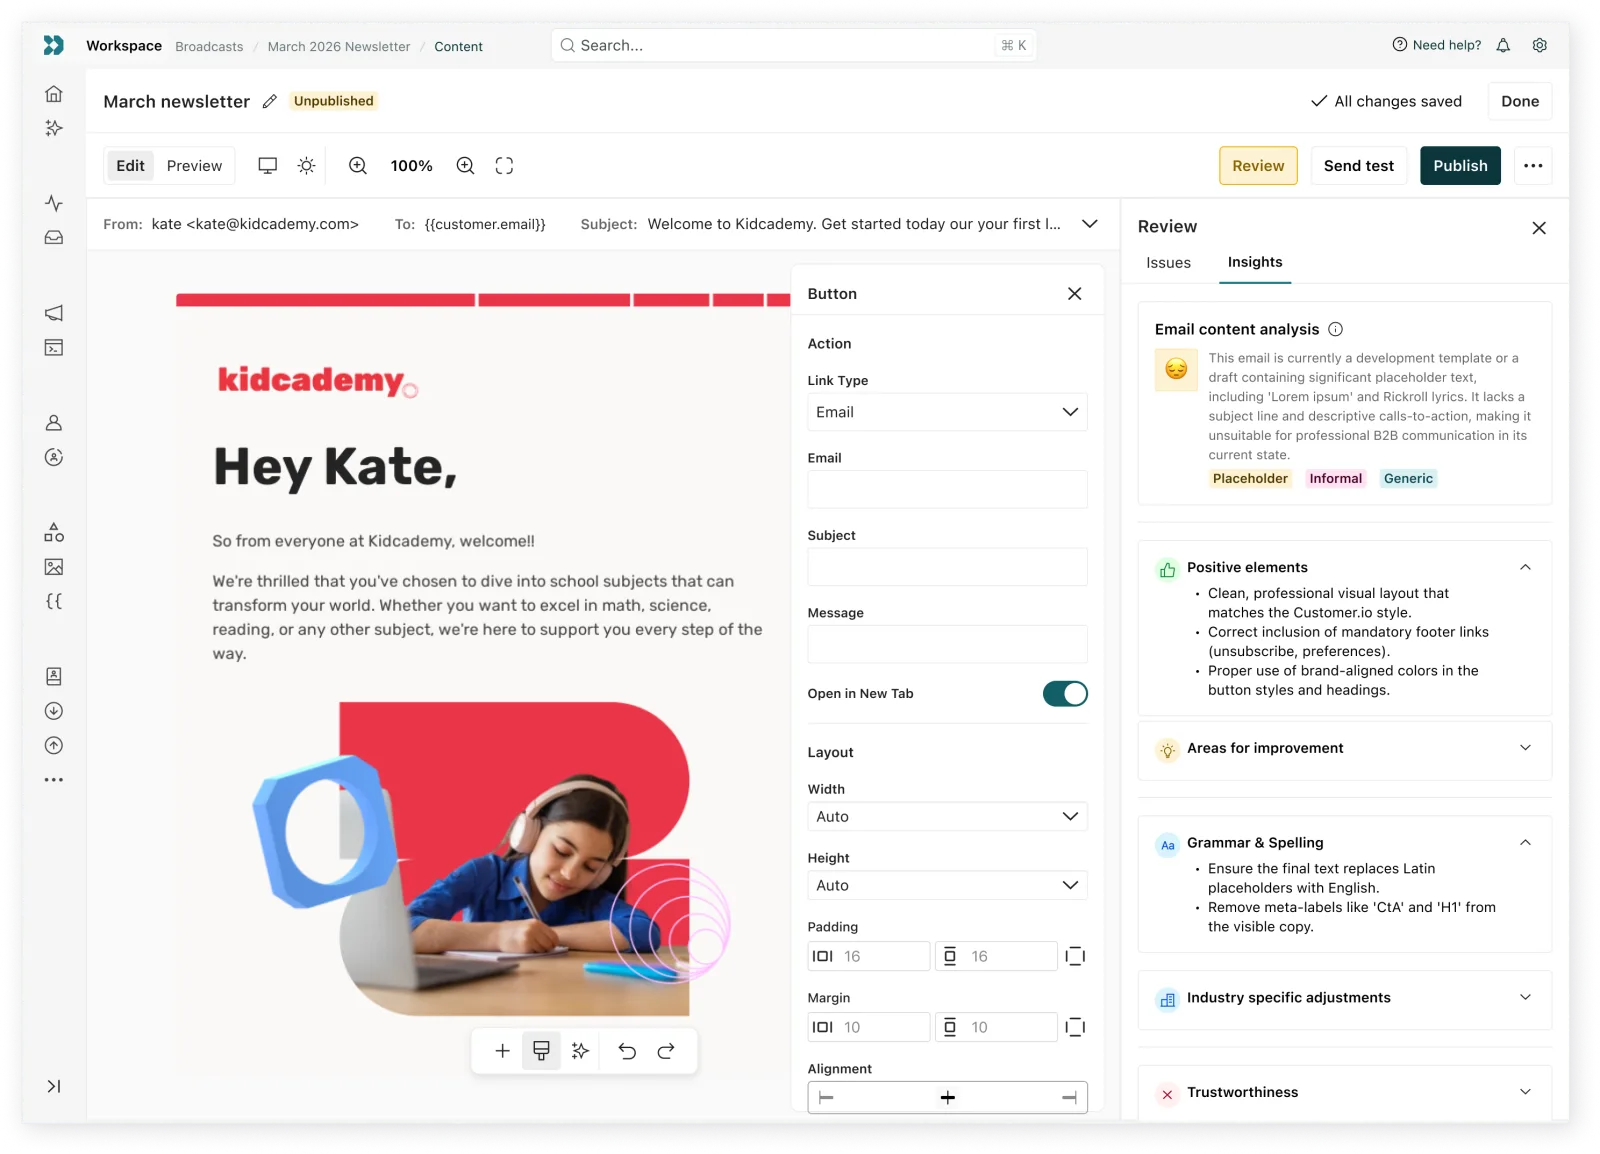Click the redo arrow icon
1600x1154 pixels.
click(666, 1051)
